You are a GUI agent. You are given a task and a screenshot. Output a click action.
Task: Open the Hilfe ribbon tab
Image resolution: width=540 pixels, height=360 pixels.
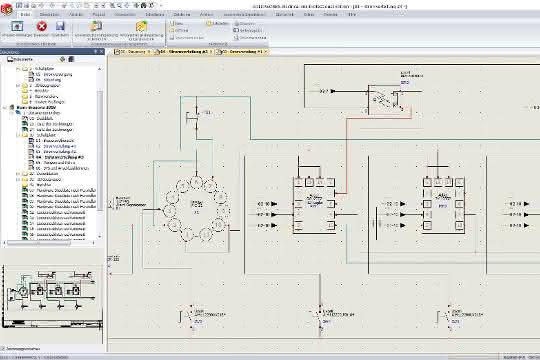point(352,14)
